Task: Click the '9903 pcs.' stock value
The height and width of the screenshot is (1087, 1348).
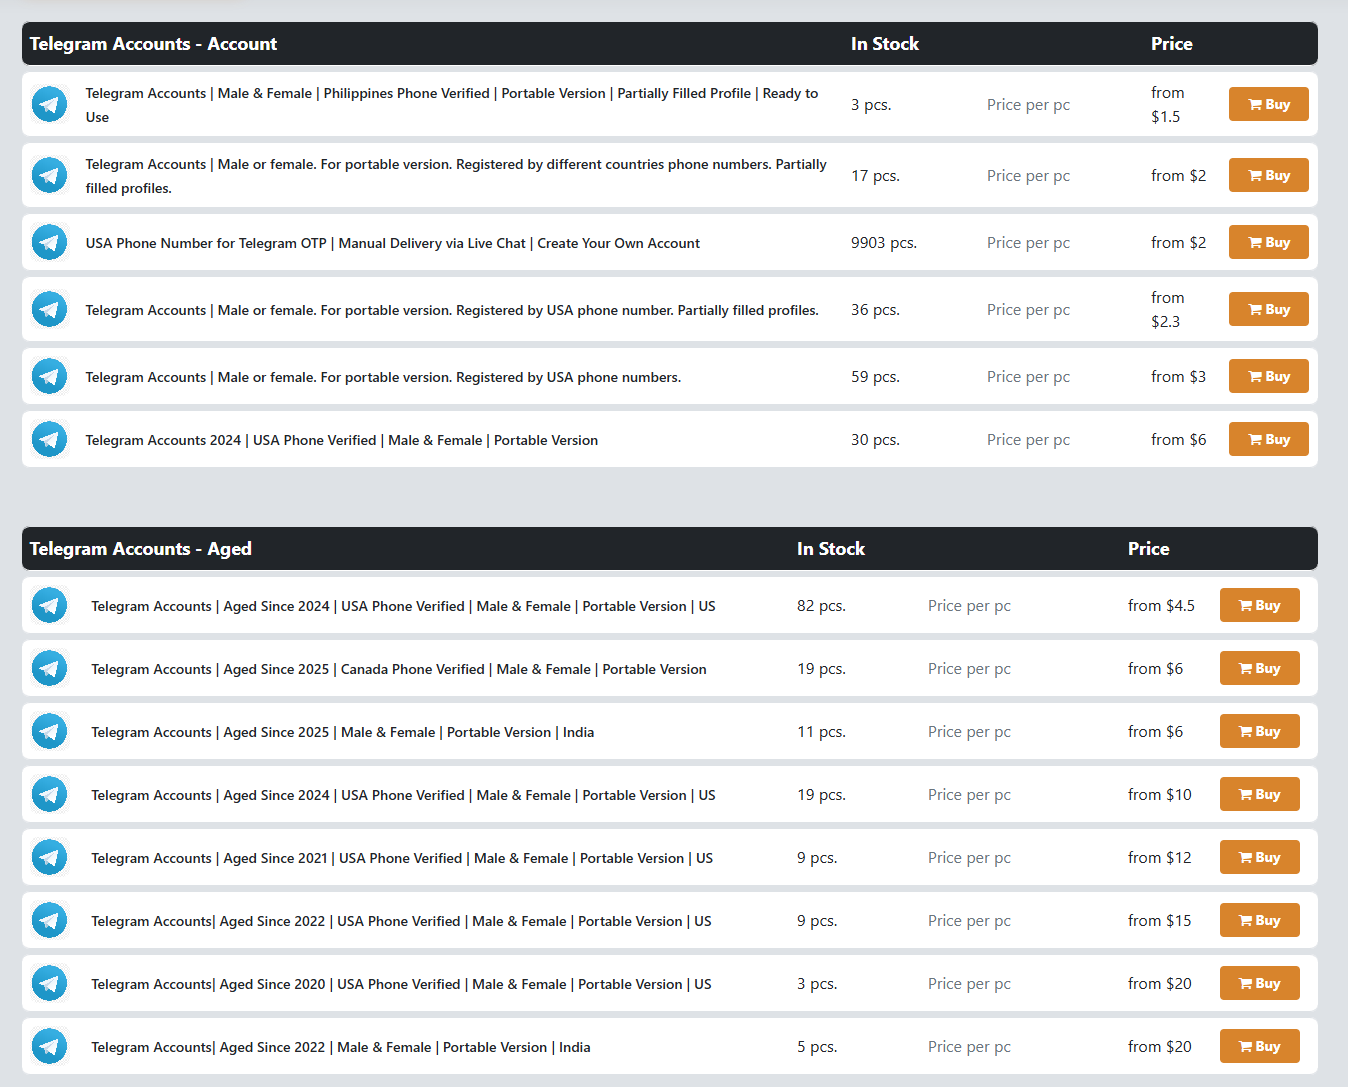Action: point(884,243)
